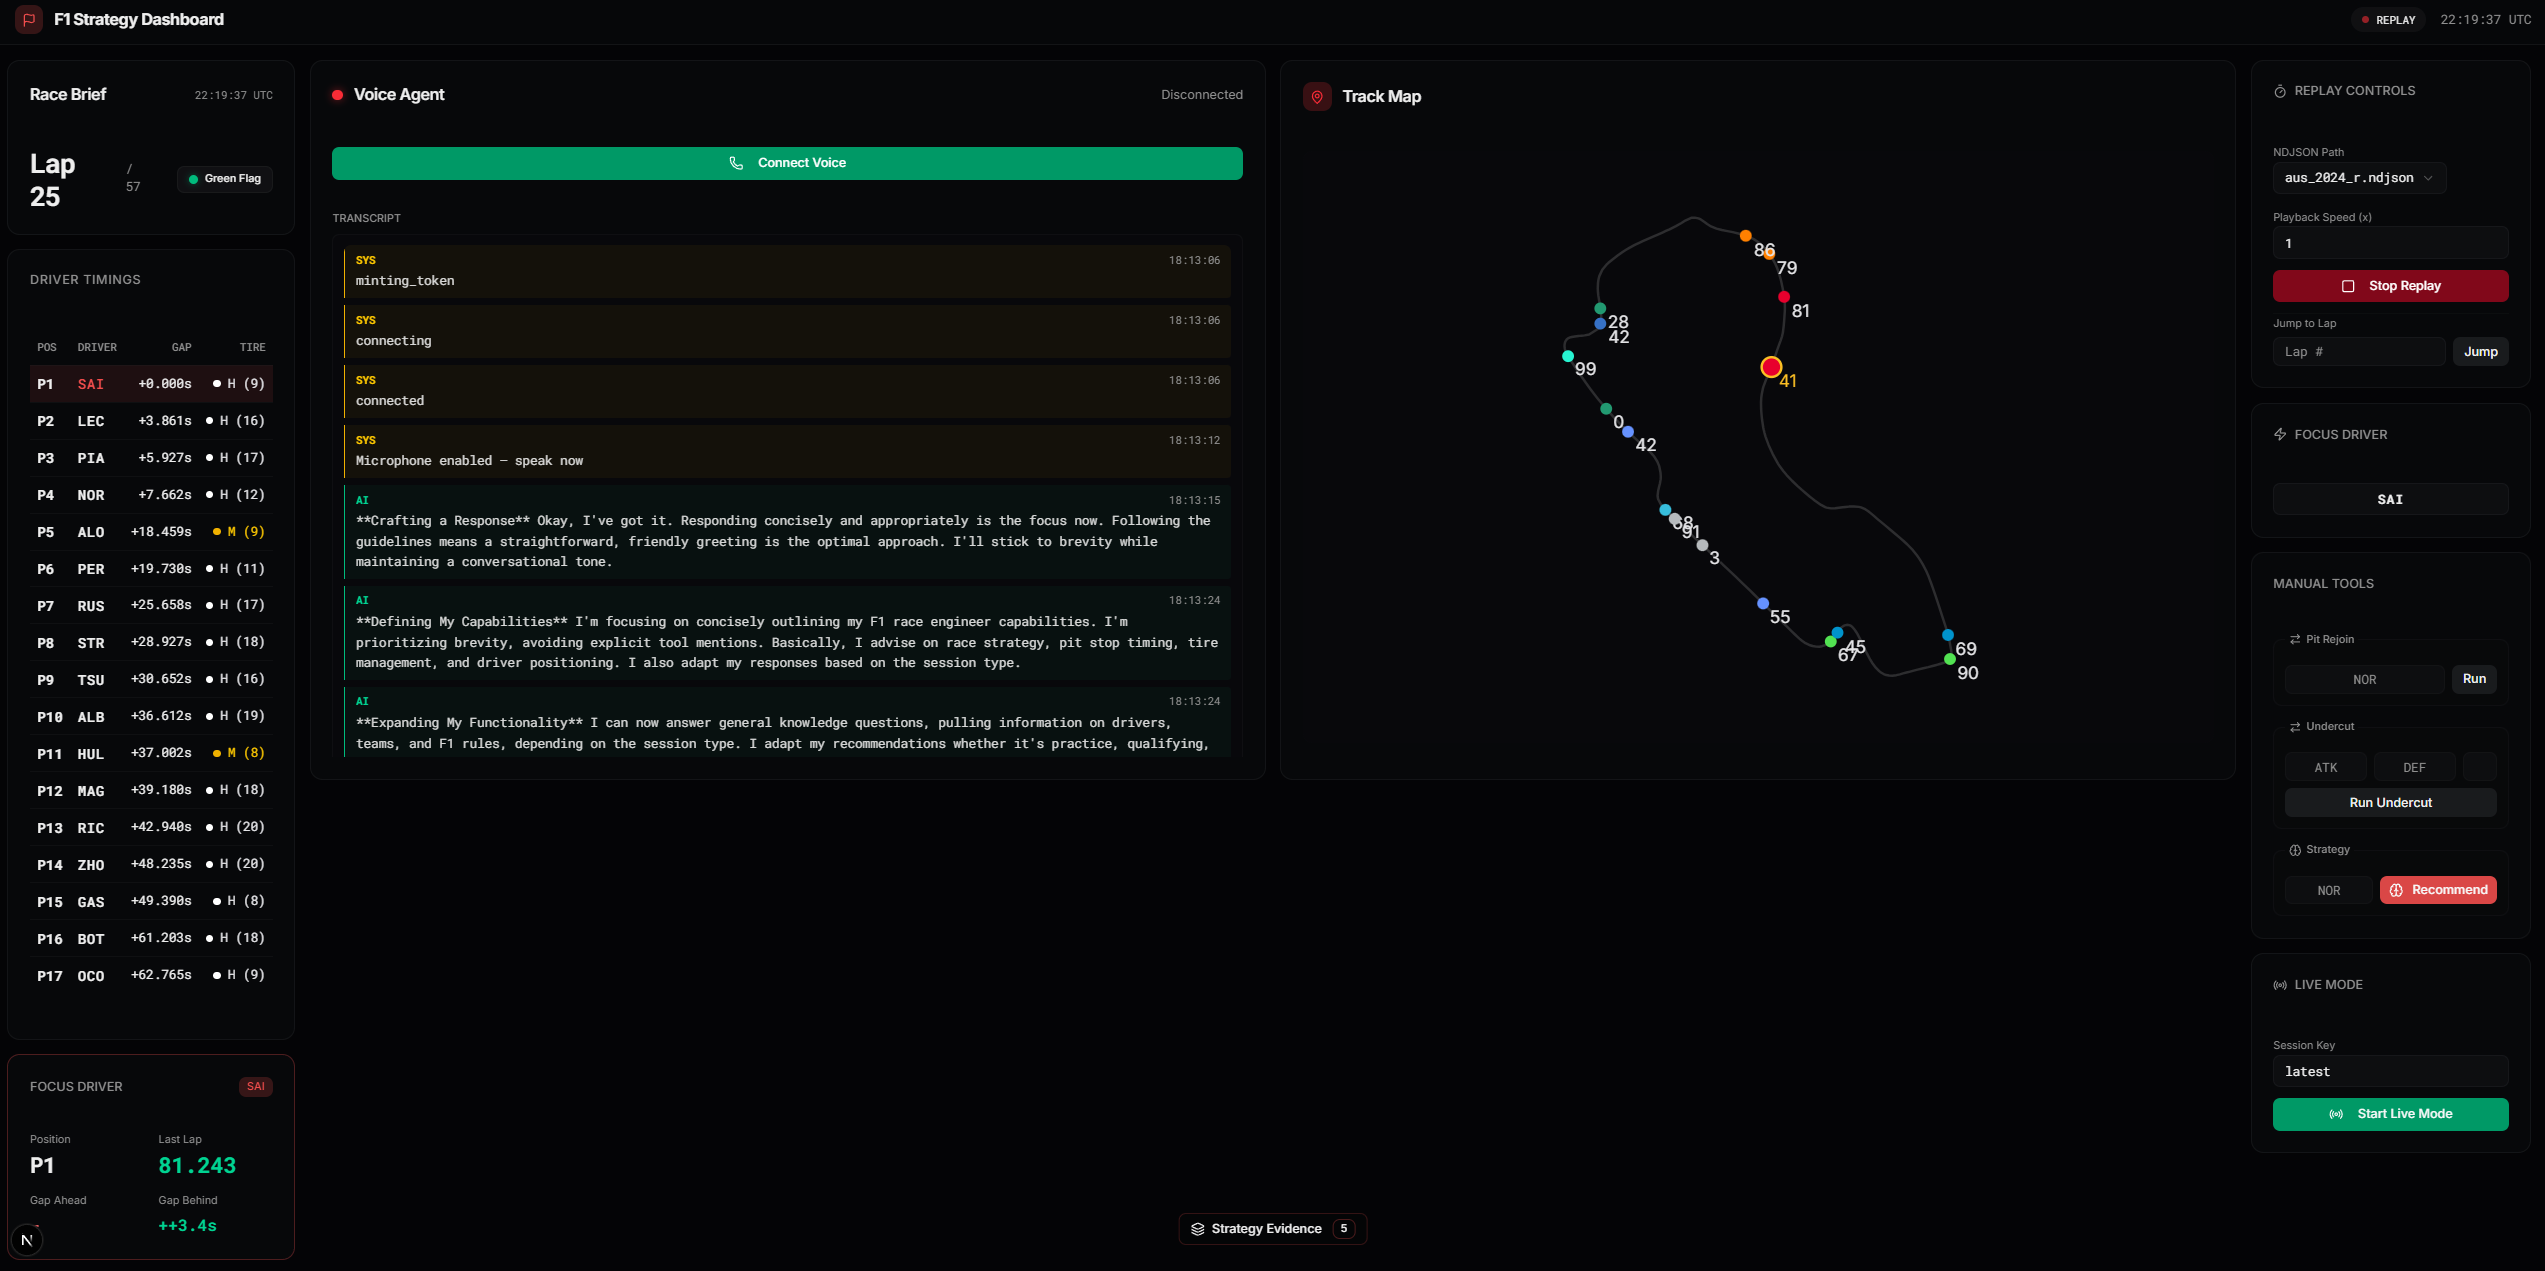The height and width of the screenshot is (1271, 2545).
Task: Click the Focus Driver lightning bolt icon
Action: pyautogui.click(x=2280, y=435)
